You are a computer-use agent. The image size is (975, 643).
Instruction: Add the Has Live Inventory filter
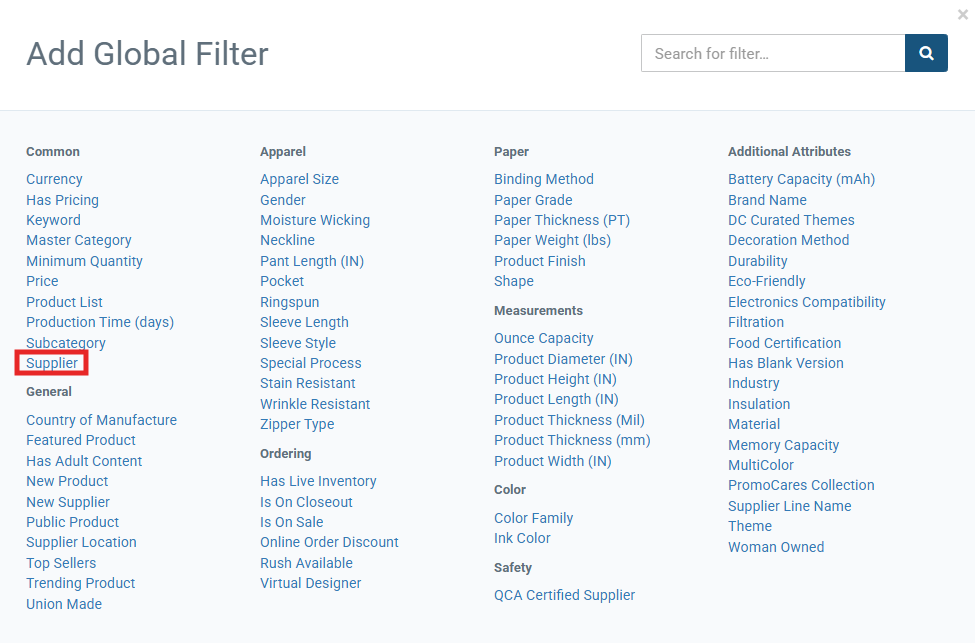(318, 481)
